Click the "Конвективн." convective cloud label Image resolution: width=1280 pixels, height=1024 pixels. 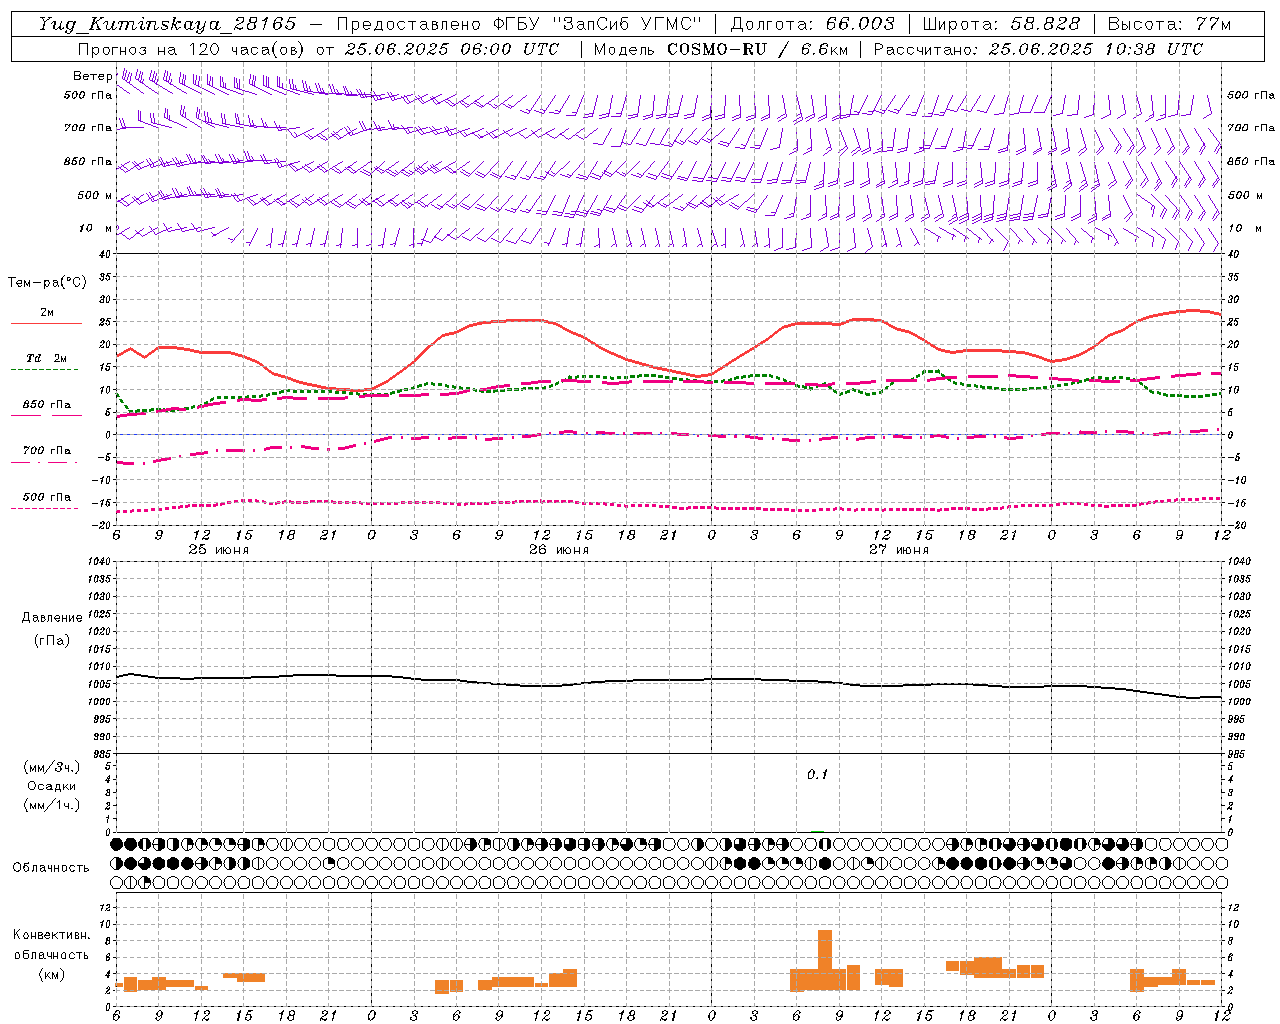pos(52,935)
